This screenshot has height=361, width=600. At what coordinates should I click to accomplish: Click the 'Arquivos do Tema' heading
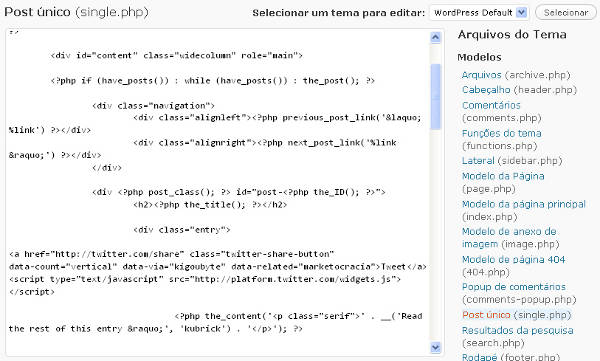(512, 34)
